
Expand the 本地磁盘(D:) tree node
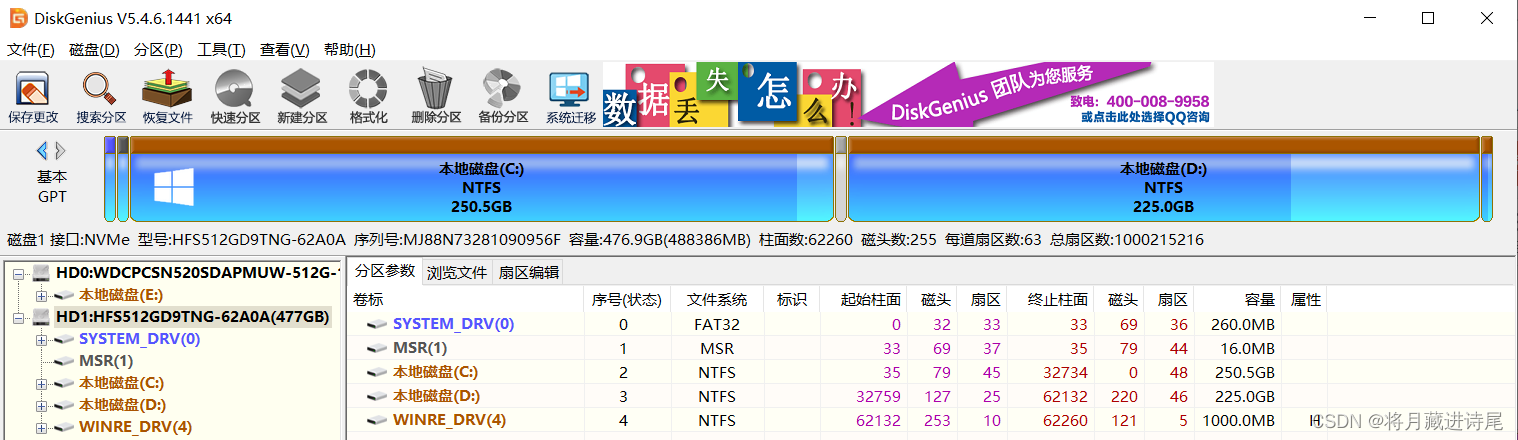[40, 405]
